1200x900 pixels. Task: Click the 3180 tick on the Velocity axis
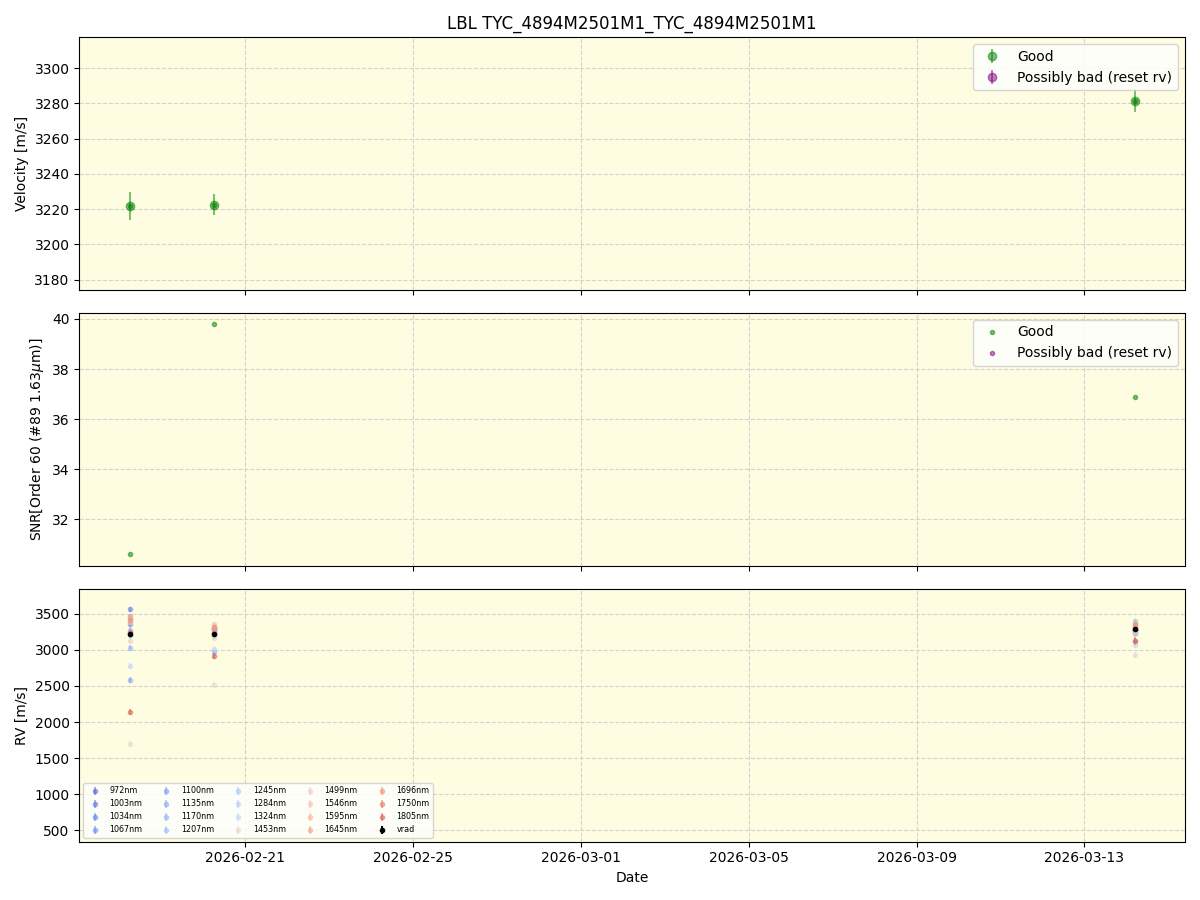point(55,280)
